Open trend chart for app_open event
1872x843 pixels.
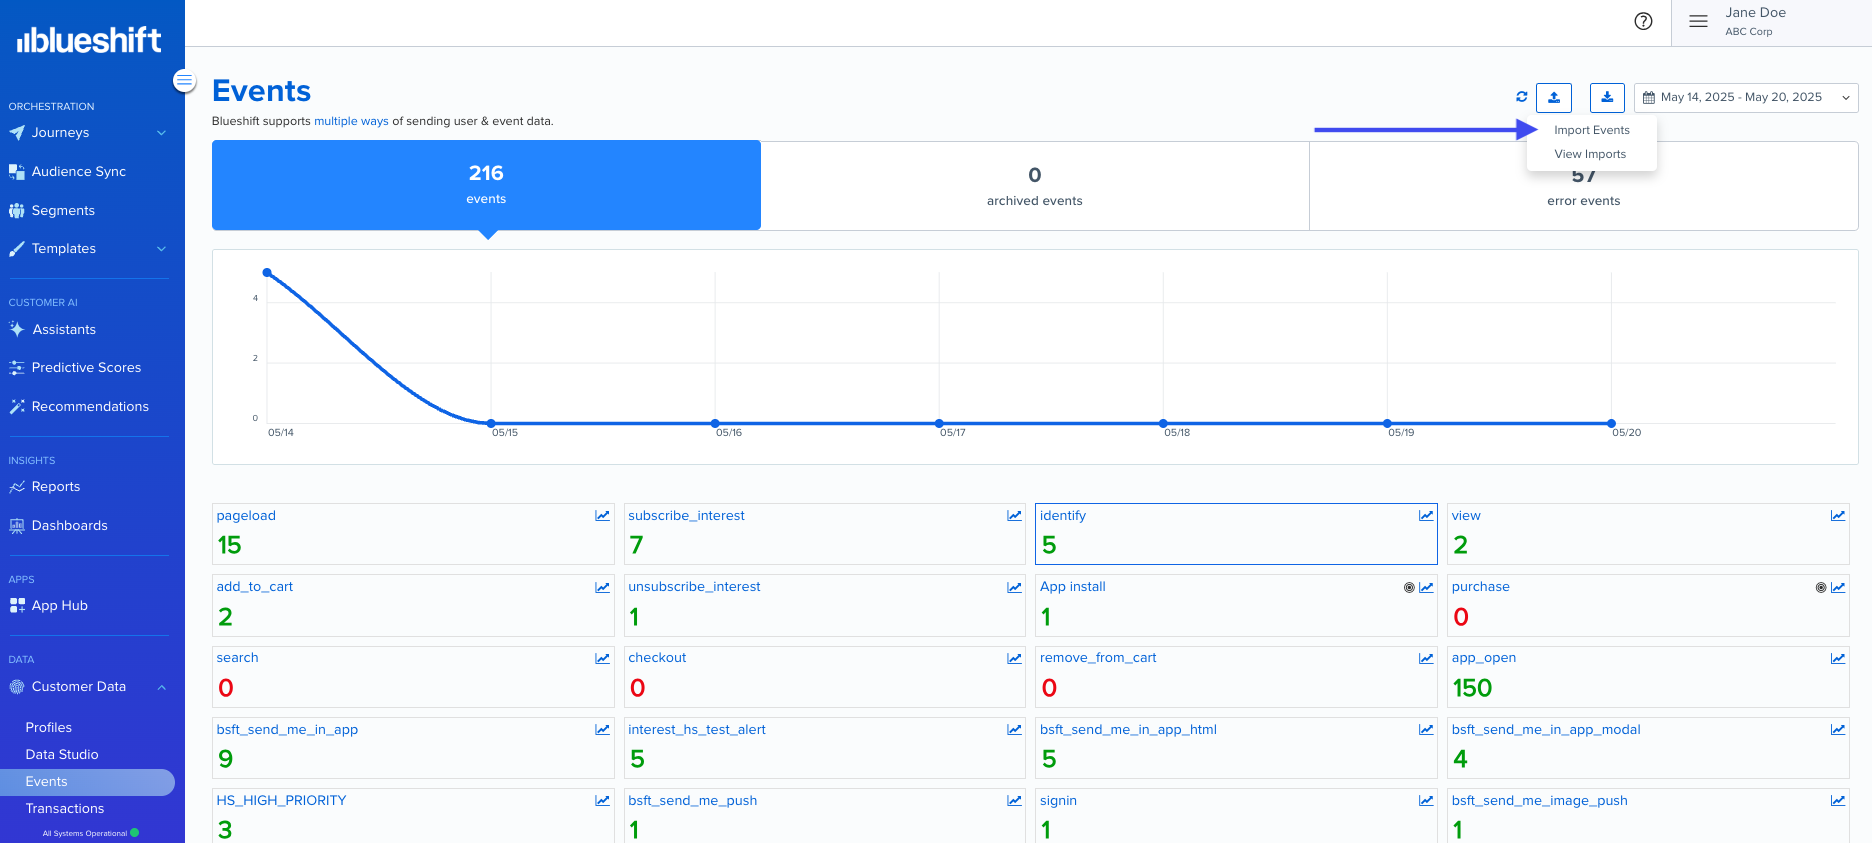click(1838, 658)
